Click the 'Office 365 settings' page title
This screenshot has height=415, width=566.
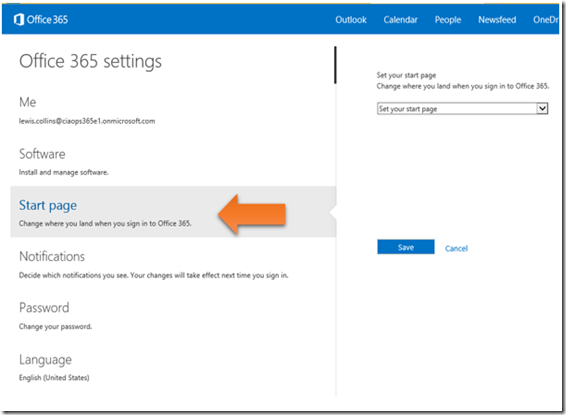90,61
